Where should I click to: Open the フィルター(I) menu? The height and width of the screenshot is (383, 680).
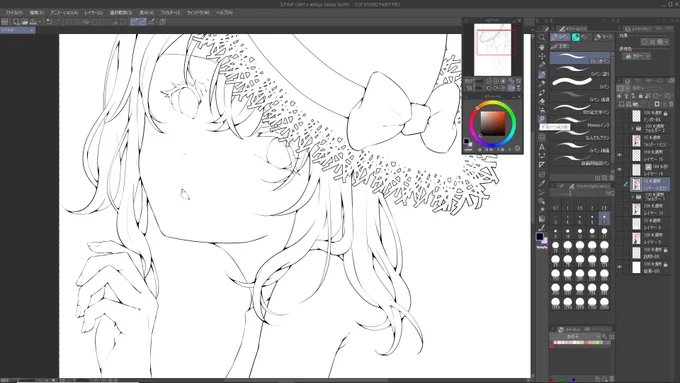tap(170, 13)
